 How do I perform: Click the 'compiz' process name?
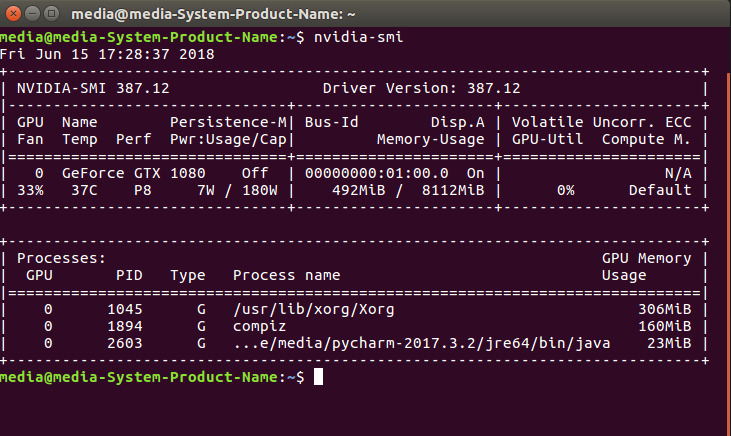260,326
